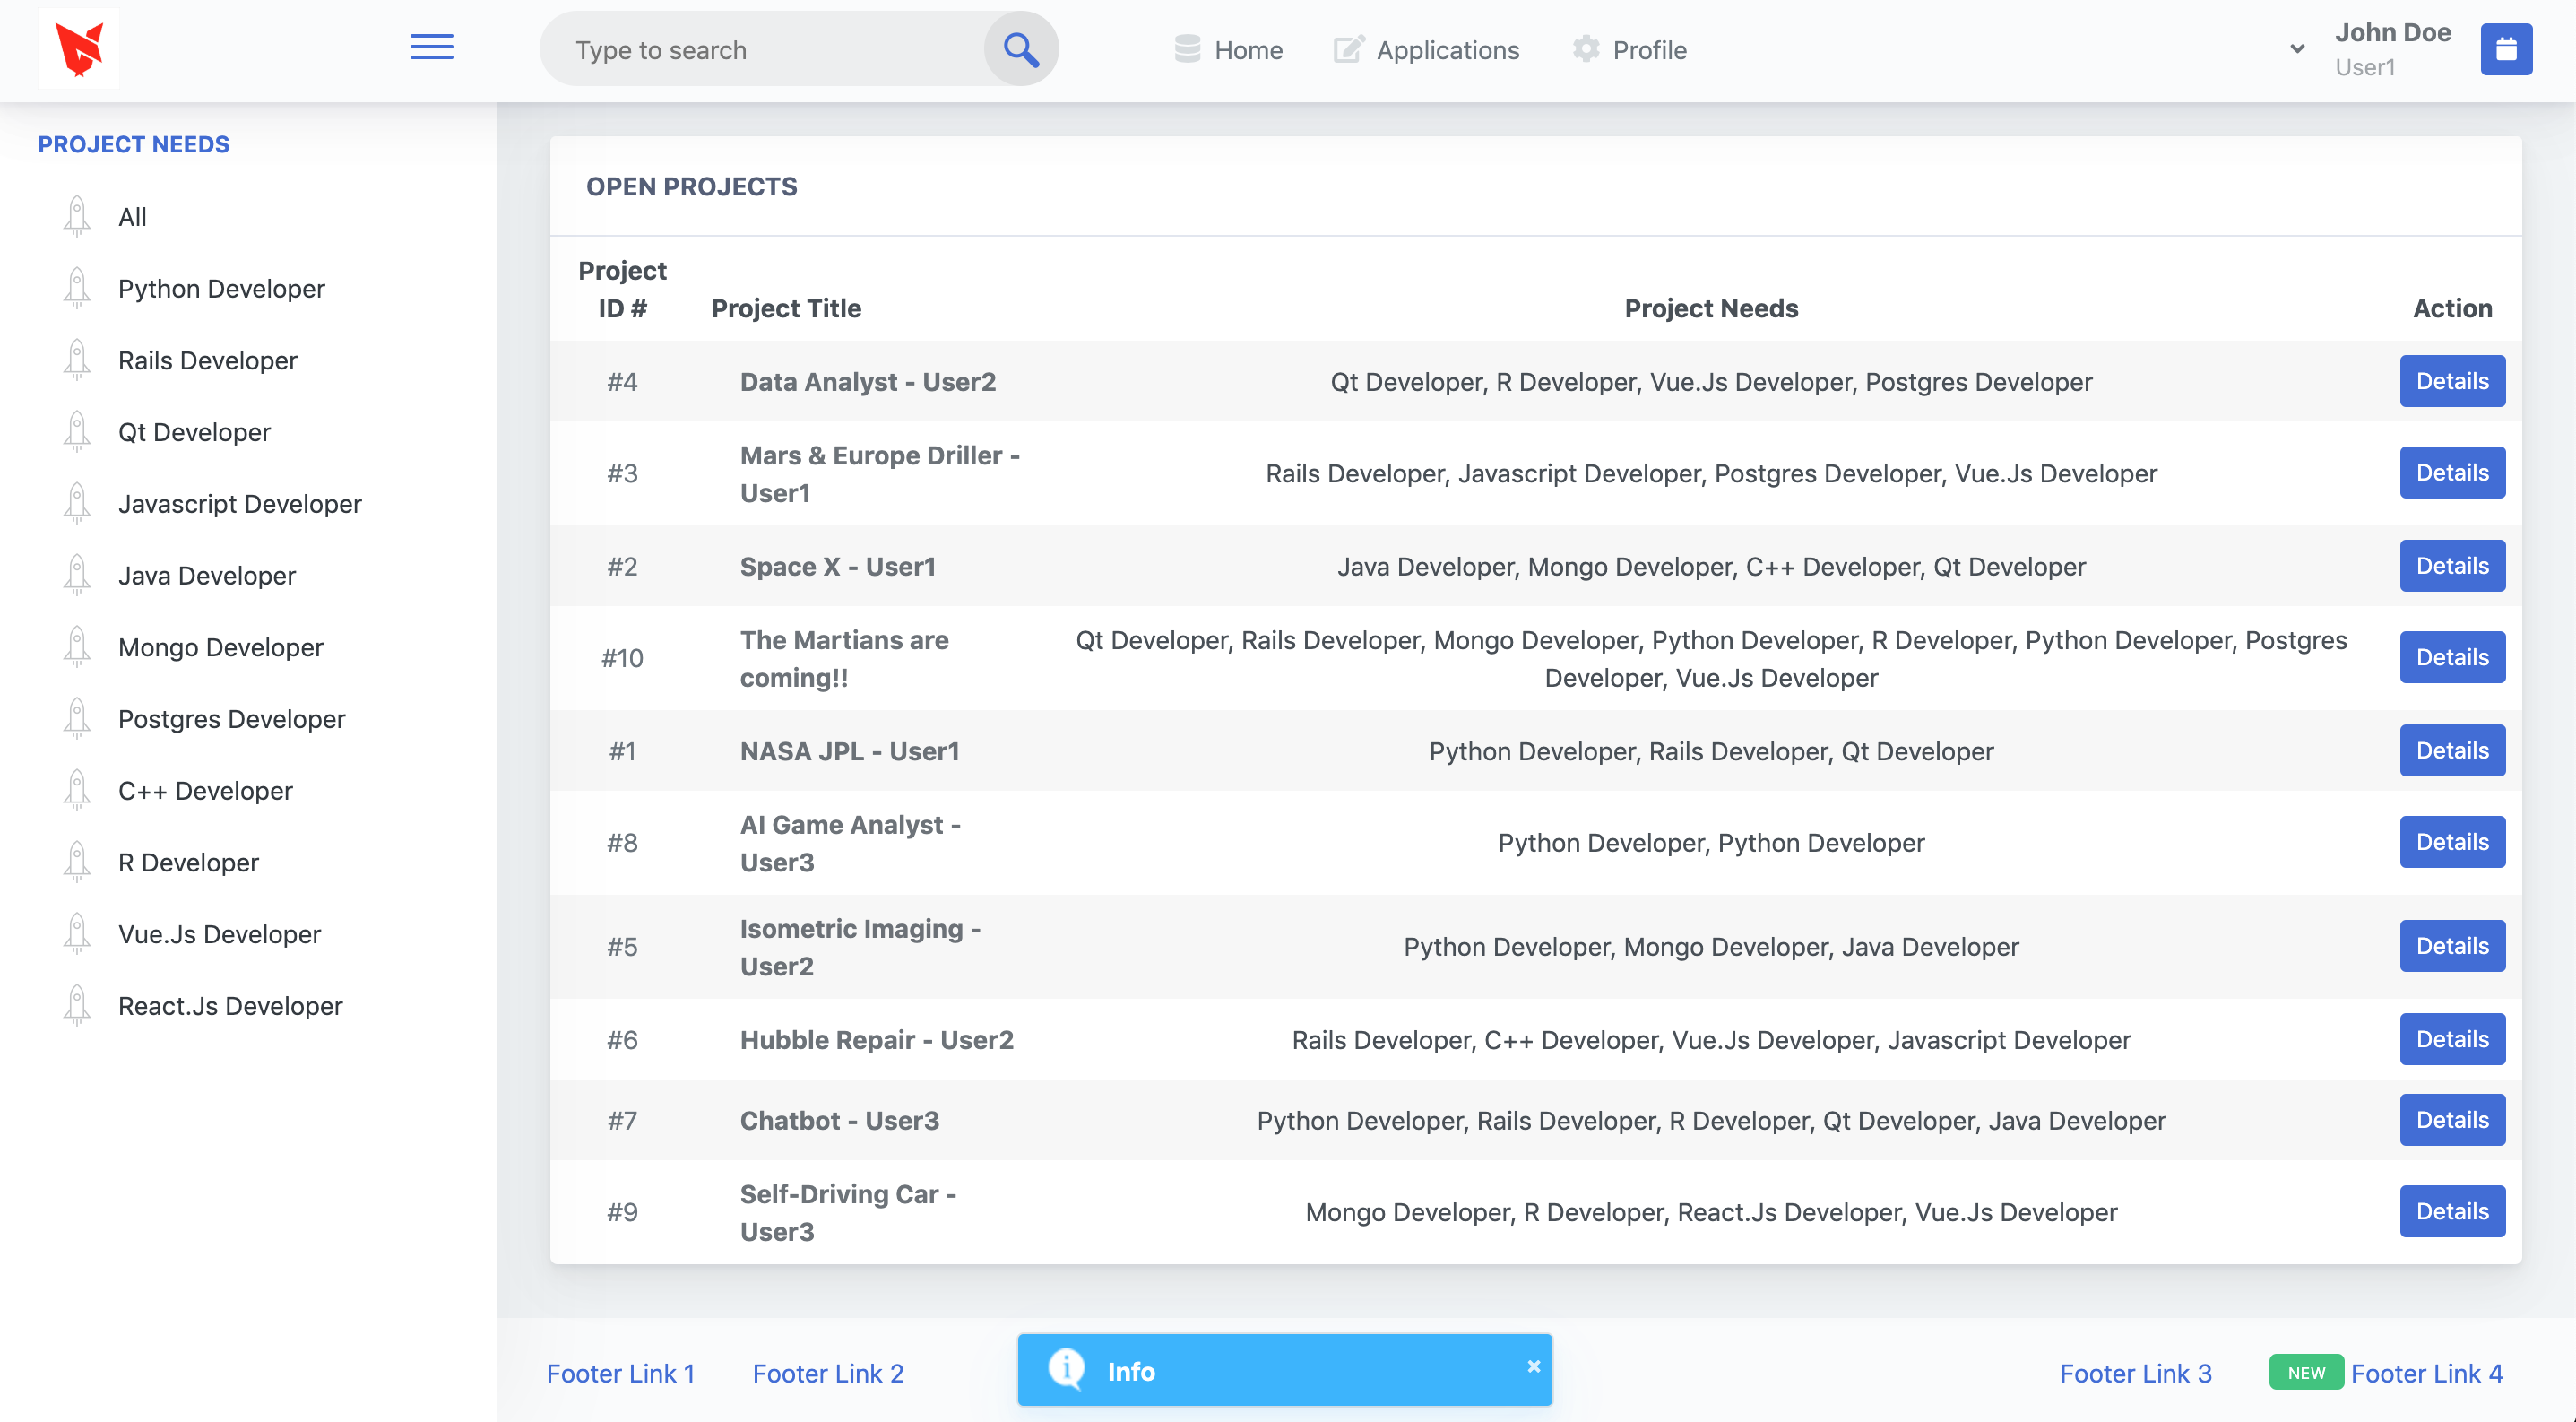Open Footer Link 3
Viewport: 2576px width, 1422px height.
pos(2135,1373)
